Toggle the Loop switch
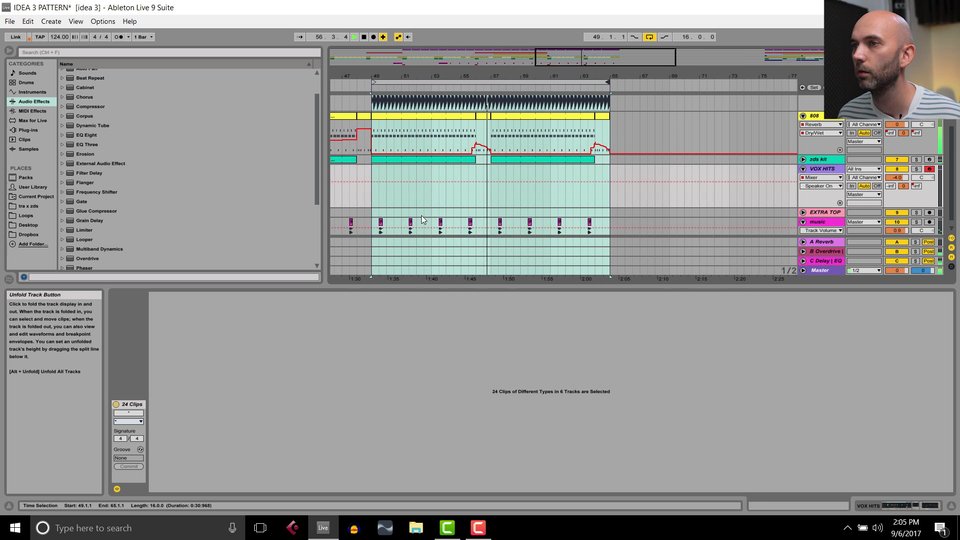 point(650,37)
